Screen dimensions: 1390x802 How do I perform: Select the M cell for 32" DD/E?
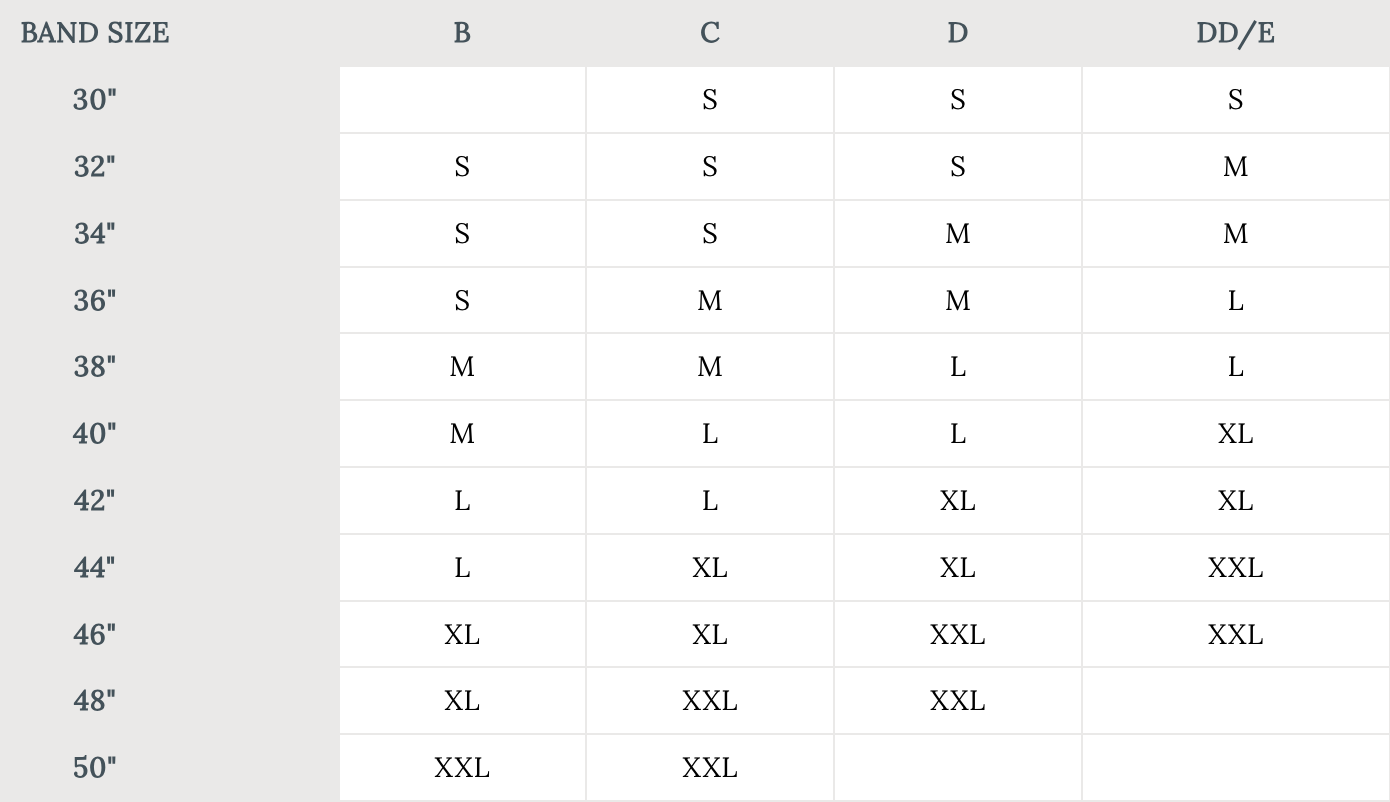pyautogui.click(x=1235, y=167)
